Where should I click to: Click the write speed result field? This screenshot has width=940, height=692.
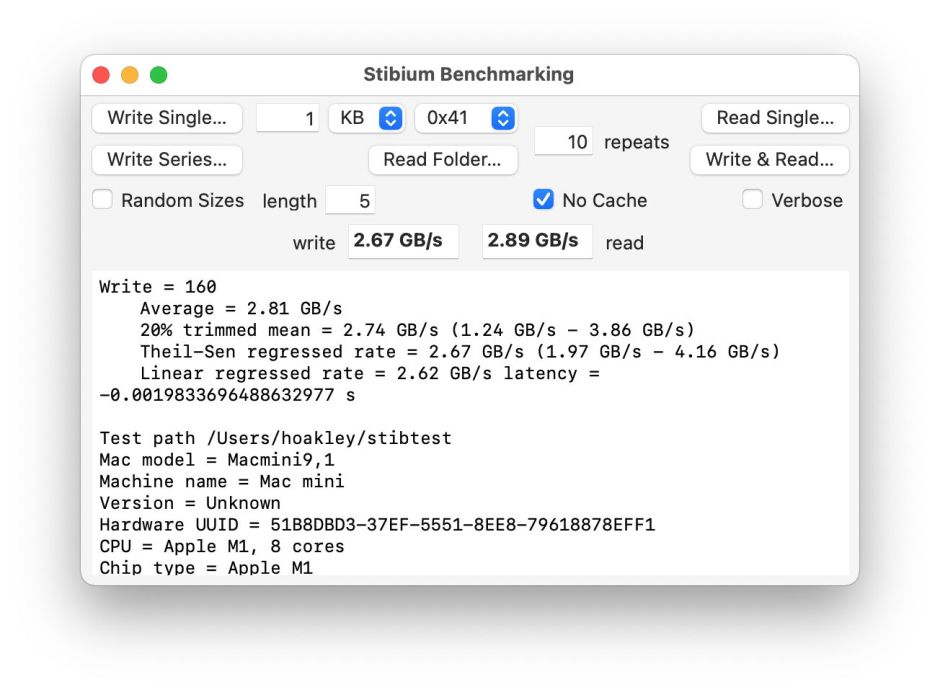(403, 241)
